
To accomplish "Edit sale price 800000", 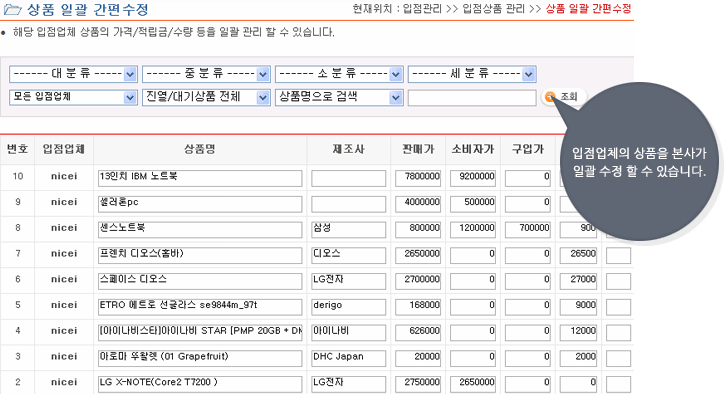I will click(418, 230).
